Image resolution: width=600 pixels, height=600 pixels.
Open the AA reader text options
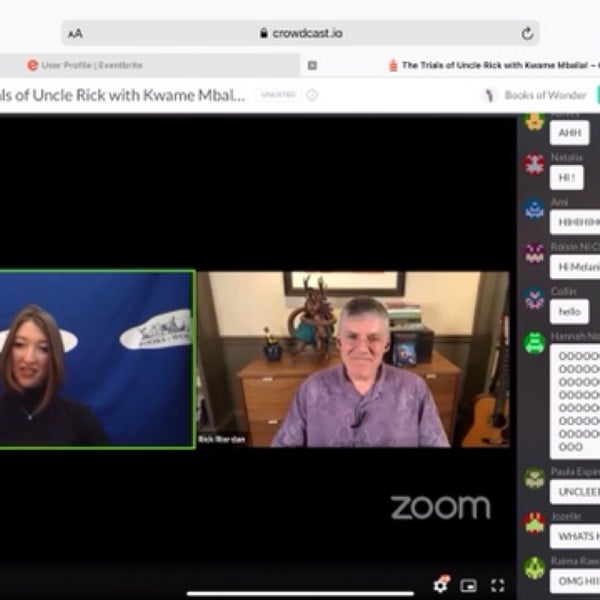[x=75, y=33]
